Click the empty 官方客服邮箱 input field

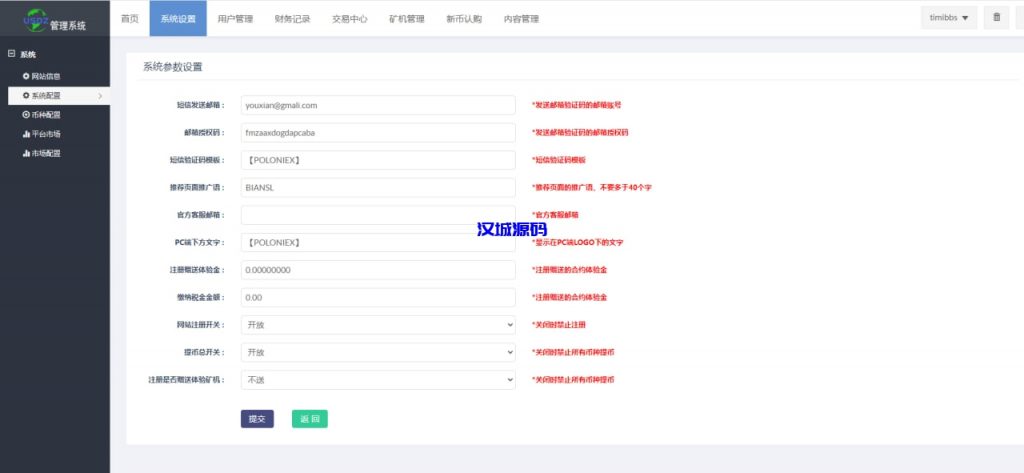coord(378,215)
